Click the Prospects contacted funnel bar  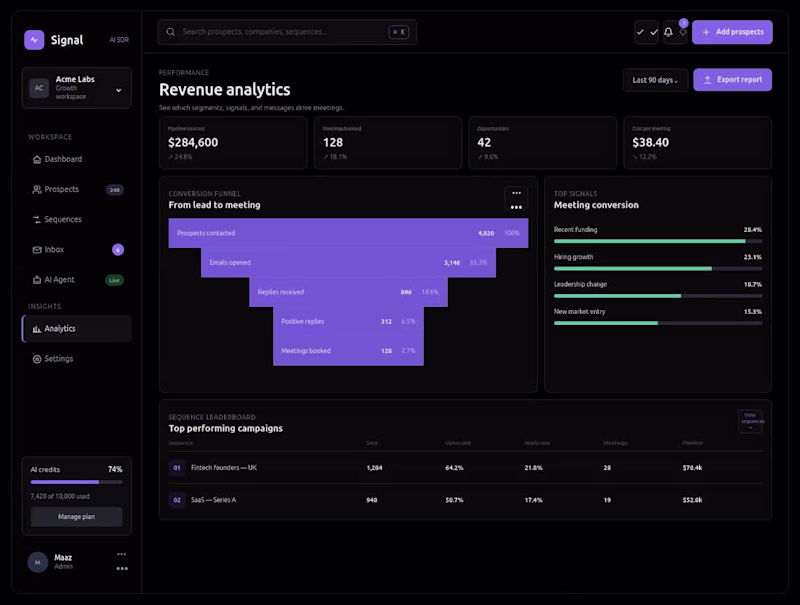pyautogui.click(x=348, y=233)
